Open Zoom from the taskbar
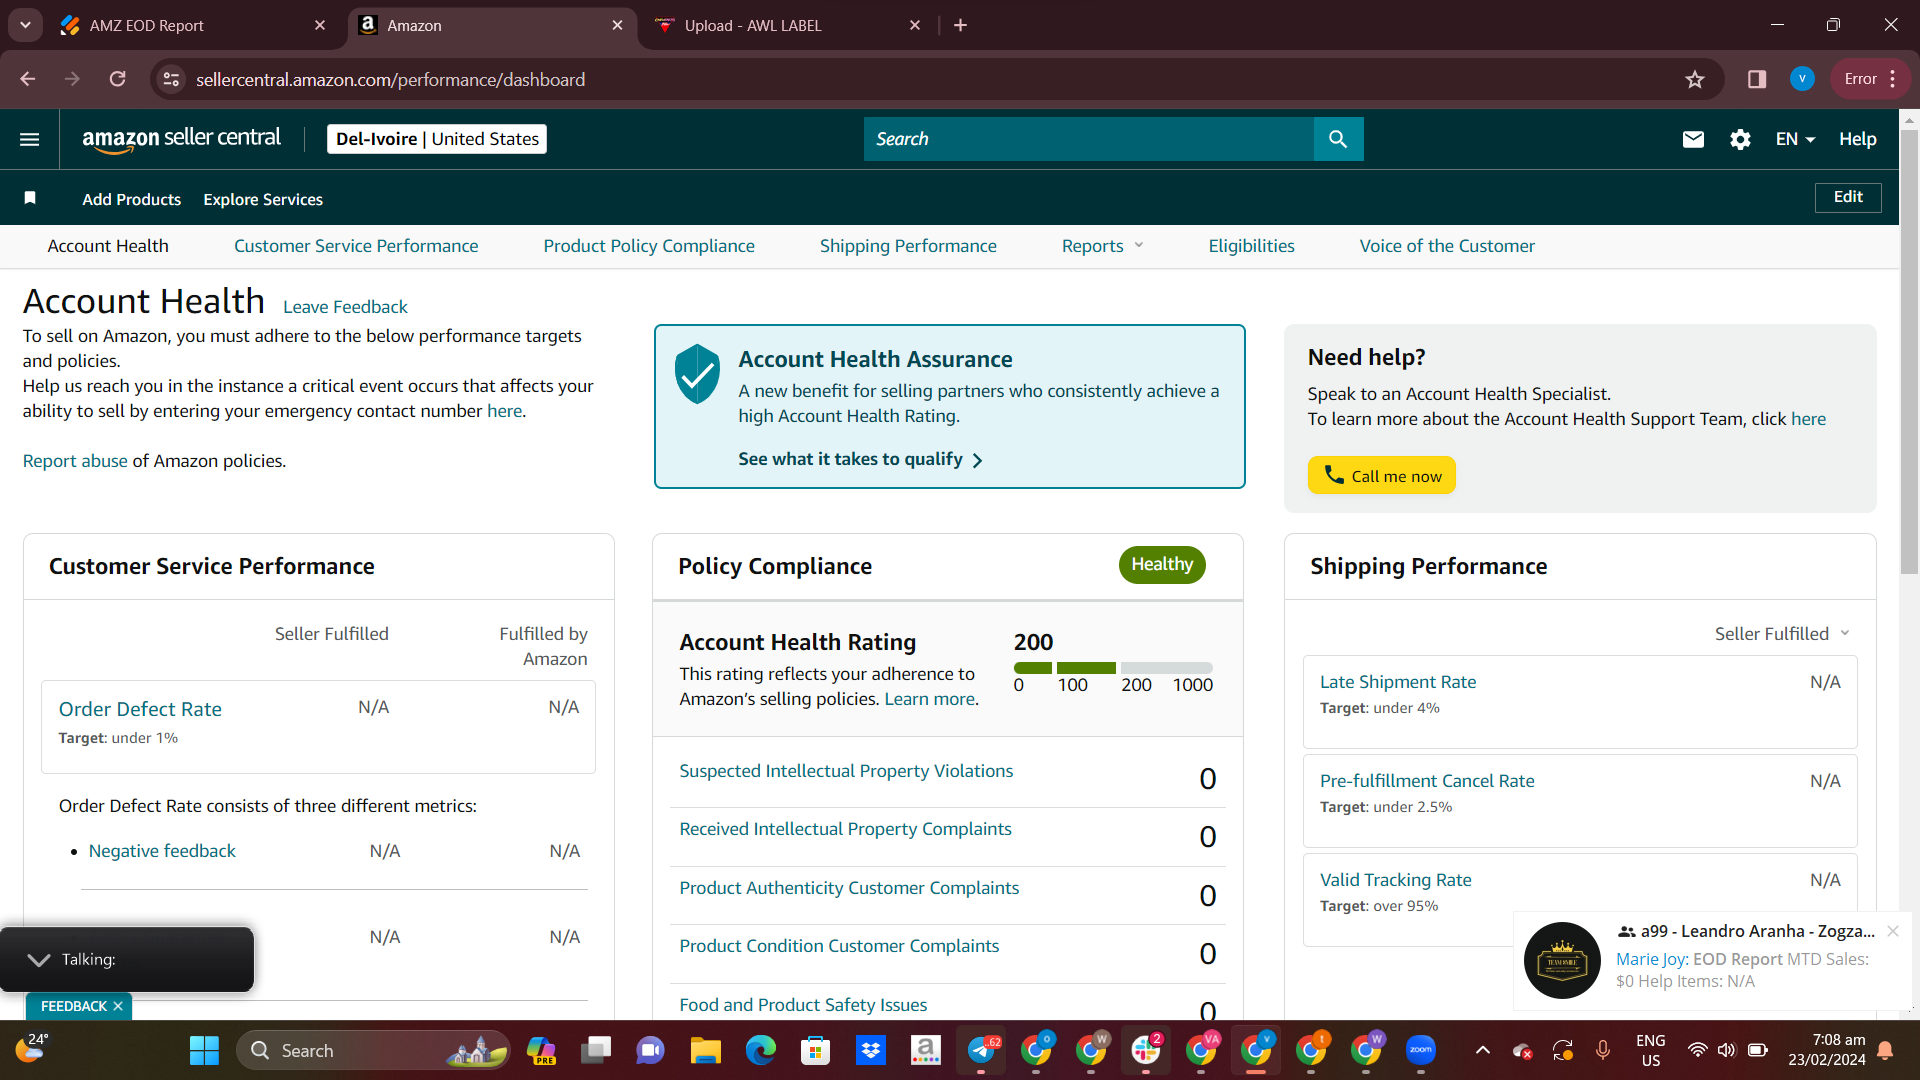Viewport: 1920px width, 1080px height. [x=1421, y=1051]
